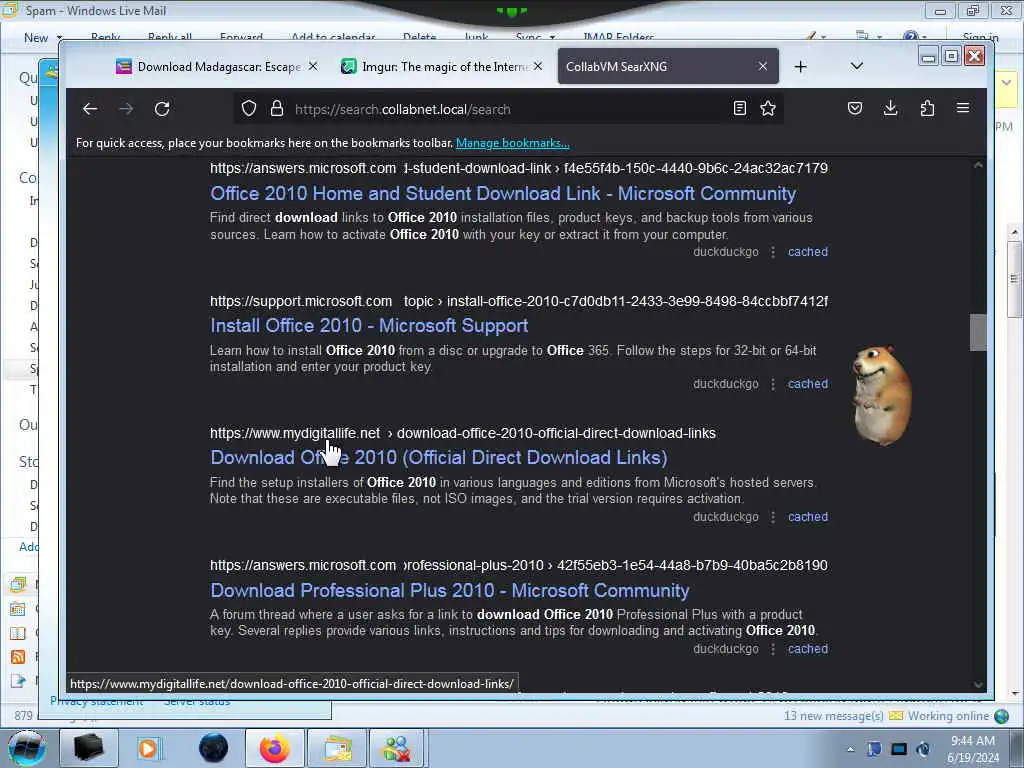Show hidden system tray icons arrow
This screenshot has height=768, width=1024.
[850, 749]
